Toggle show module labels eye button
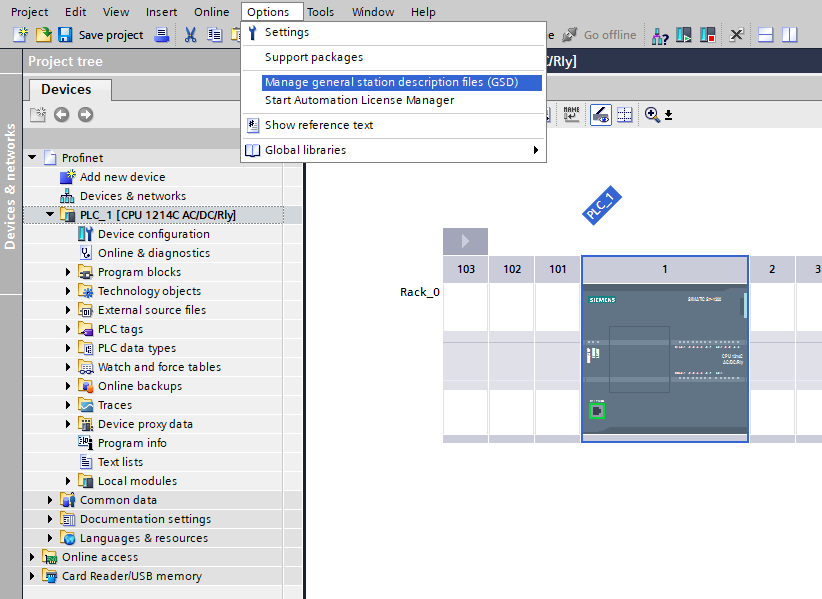 601,115
